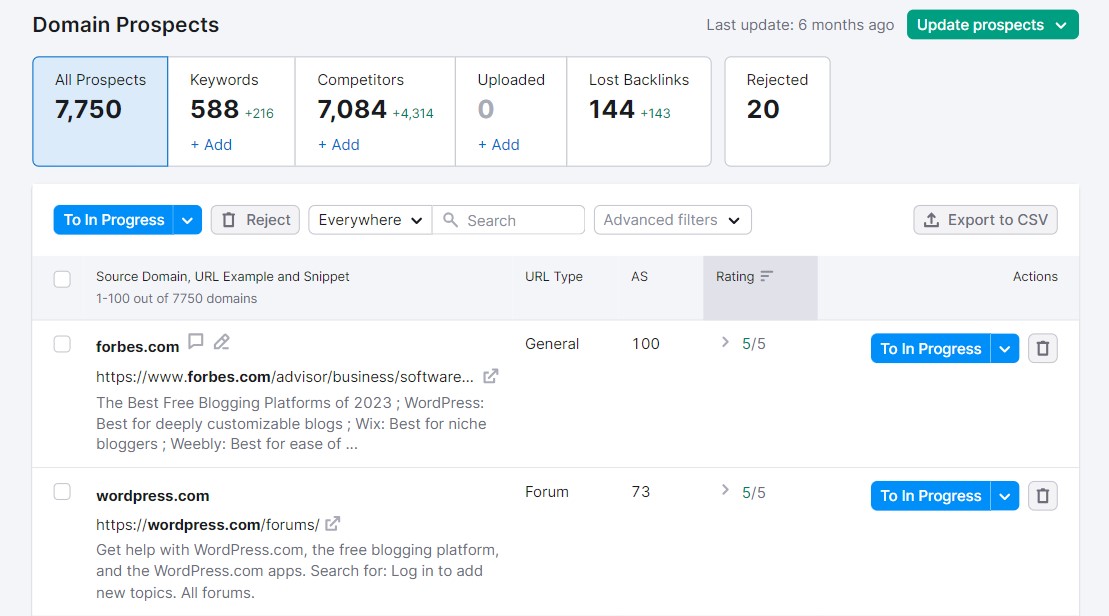Click the General URL type cell
1109x616 pixels.
point(552,344)
